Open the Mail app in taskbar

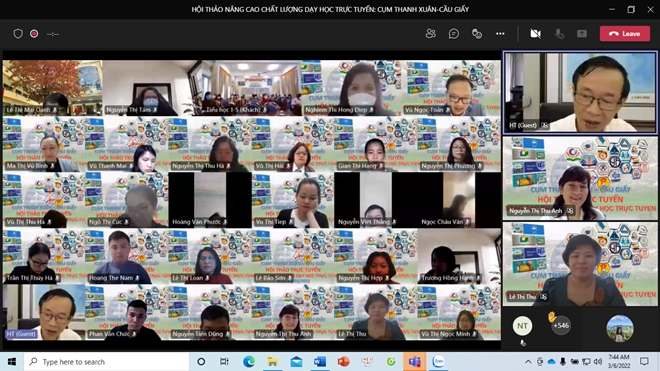point(296,362)
